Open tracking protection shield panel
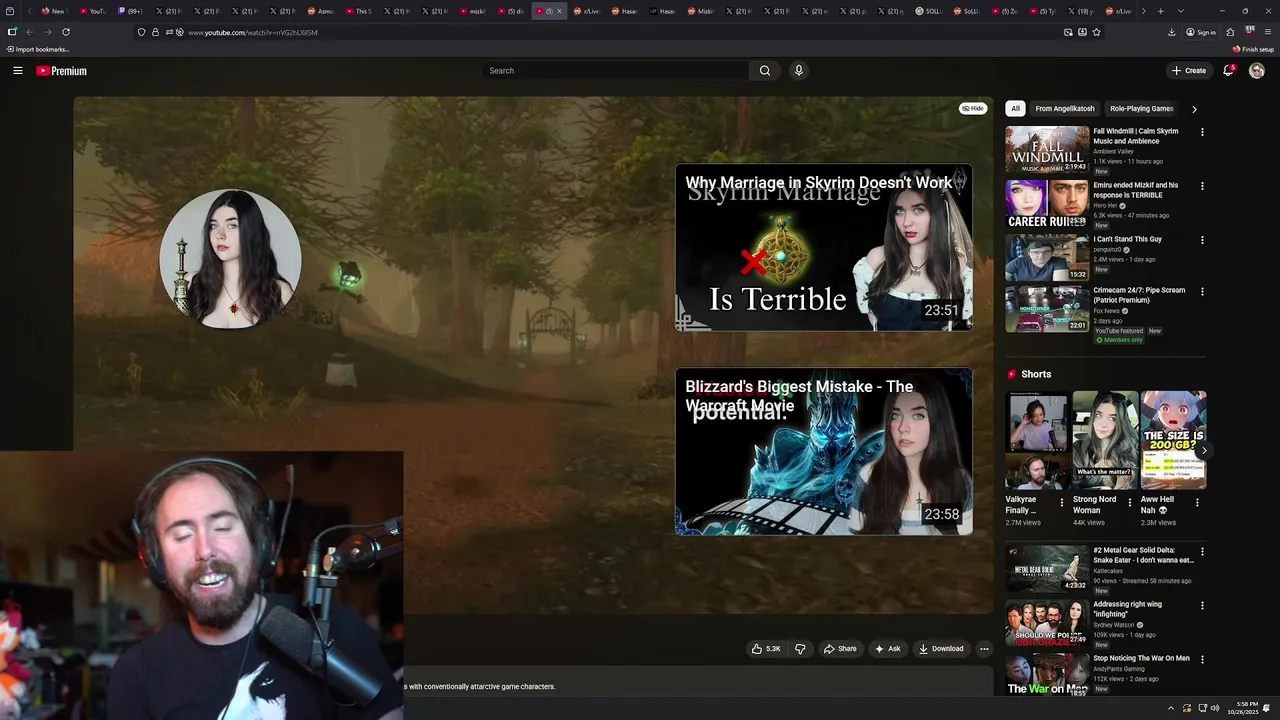 pyautogui.click(x=141, y=32)
